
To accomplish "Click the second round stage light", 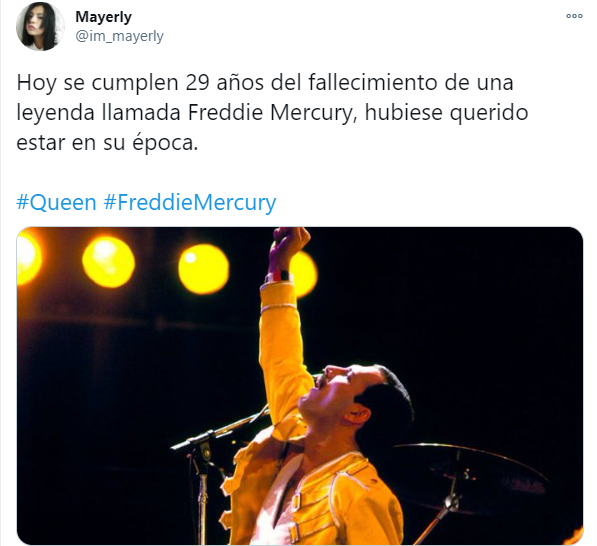I will click(108, 262).
